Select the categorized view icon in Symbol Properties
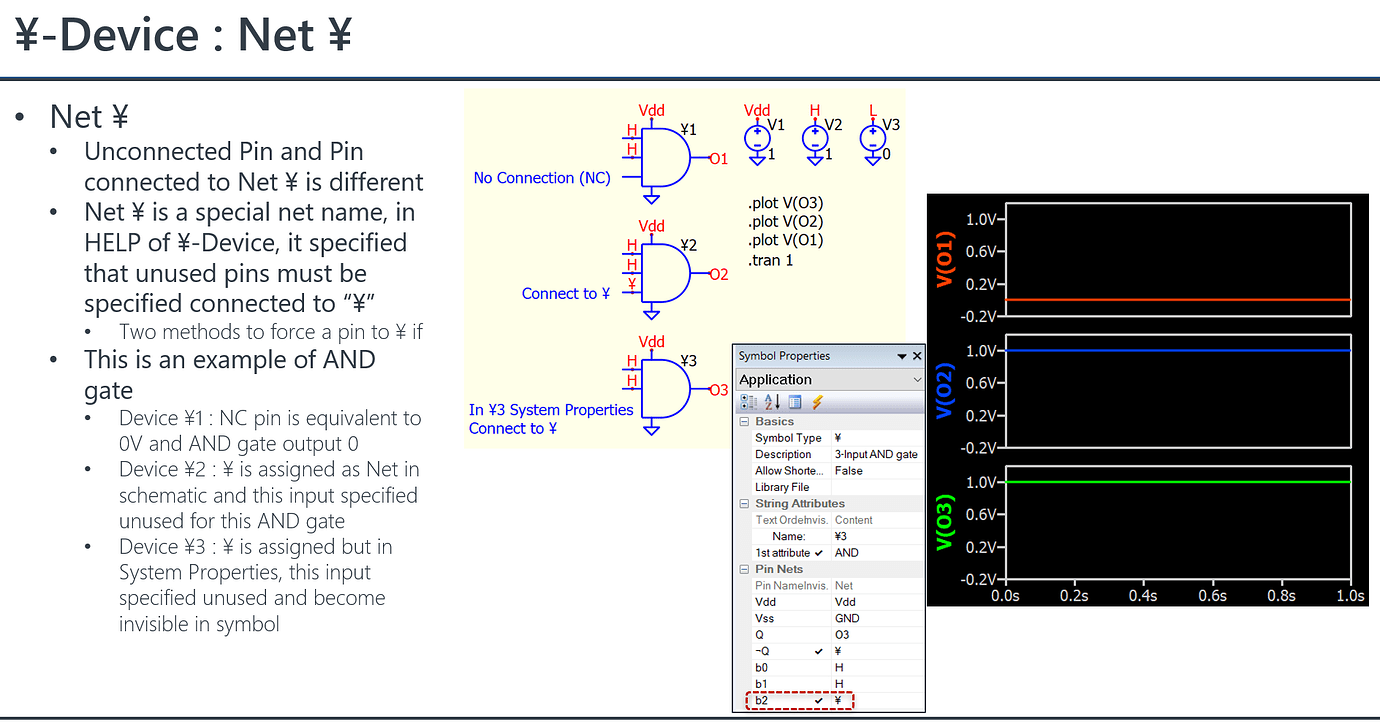Screen dimensions: 1380x726 pyautogui.click(x=748, y=401)
